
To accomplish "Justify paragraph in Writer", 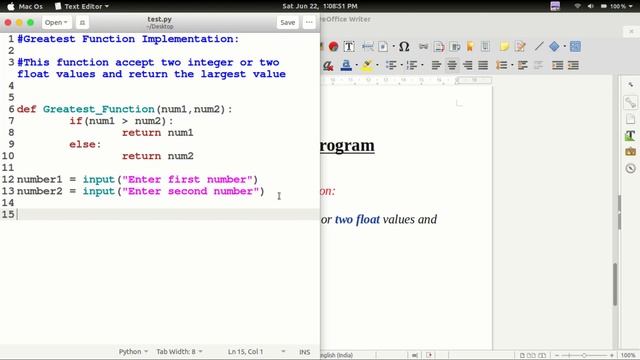I will click(x=483, y=65).
